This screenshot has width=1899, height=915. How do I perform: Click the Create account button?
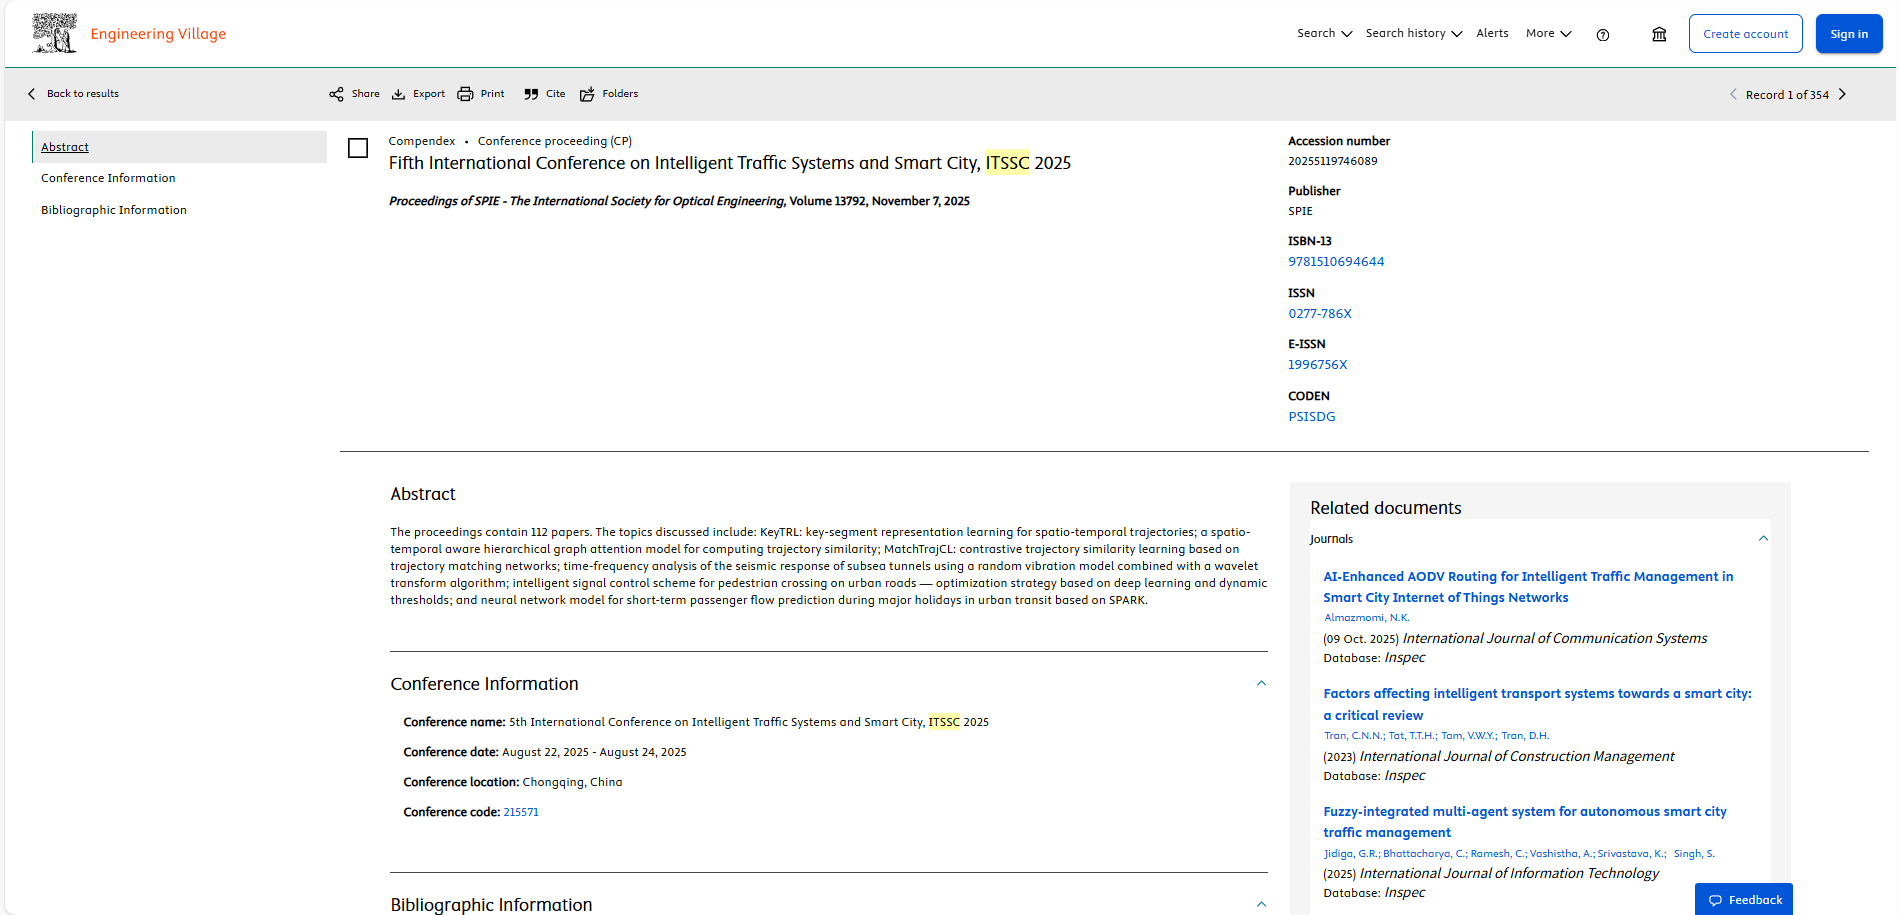click(x=1745, y=34)
